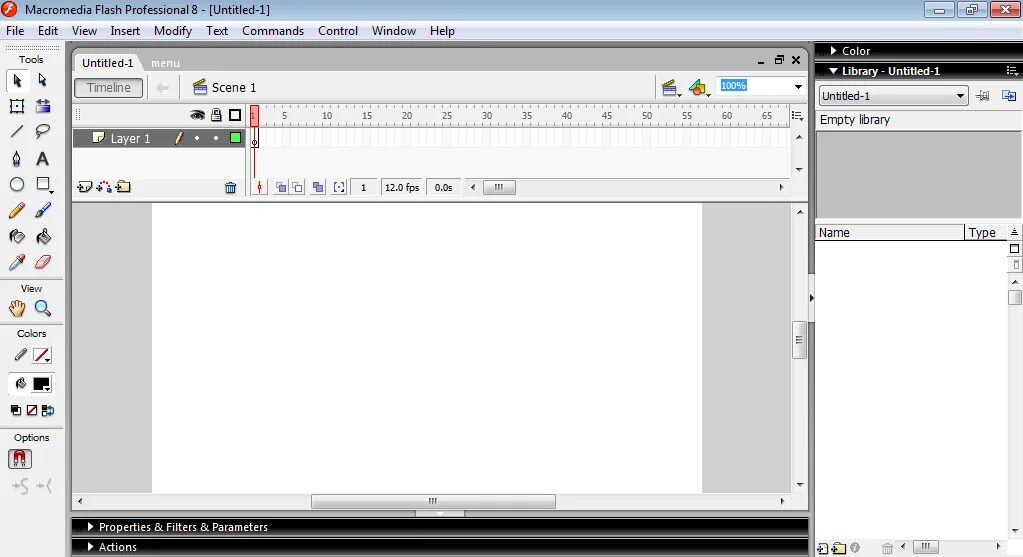Open the Insert menu
Image resolution: width=1023 pixels, height=557 pixels.
tap(125, 31)
